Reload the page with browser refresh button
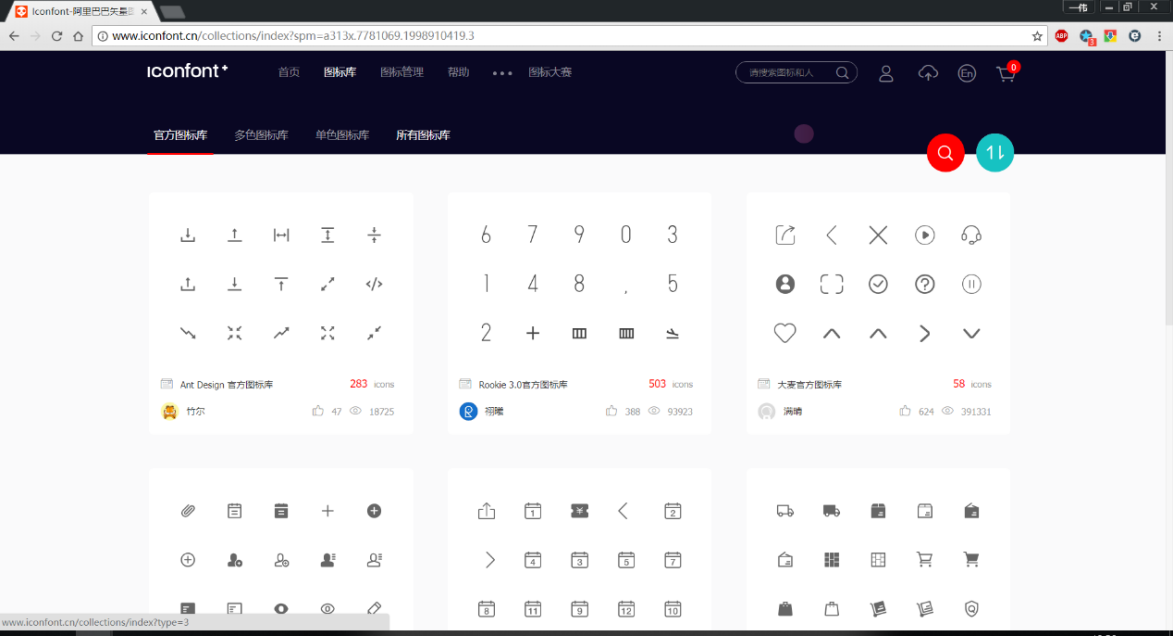 click(x=56, y=36)
